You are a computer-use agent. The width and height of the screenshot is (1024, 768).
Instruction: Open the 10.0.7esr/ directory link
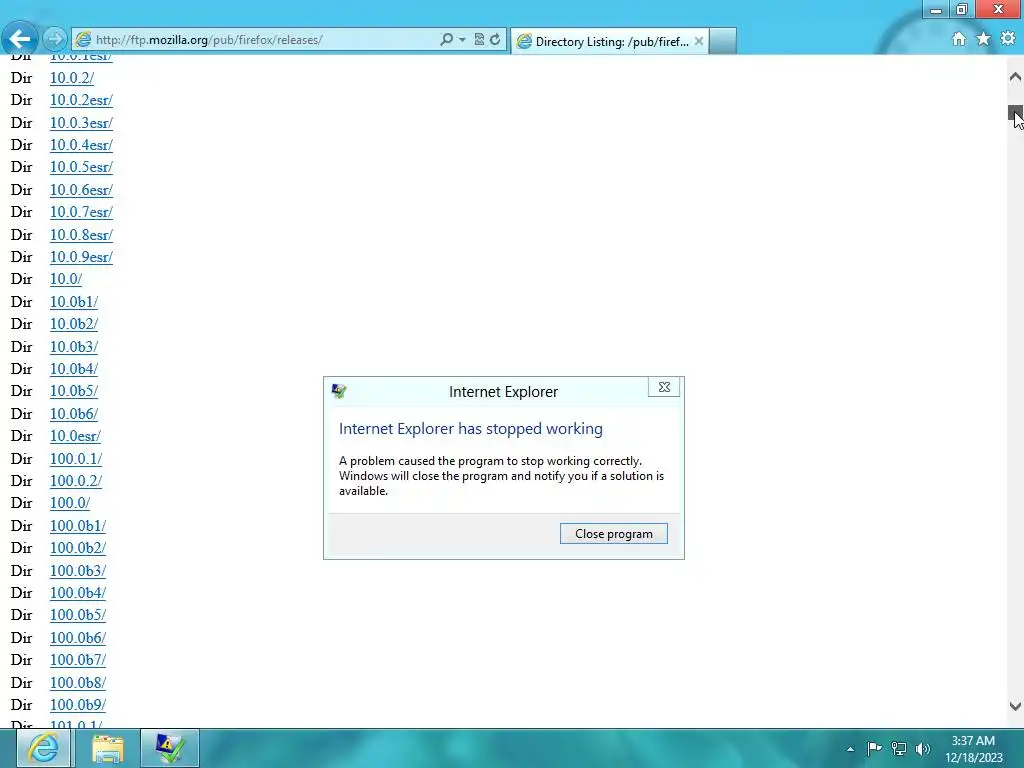click(81, 212)
